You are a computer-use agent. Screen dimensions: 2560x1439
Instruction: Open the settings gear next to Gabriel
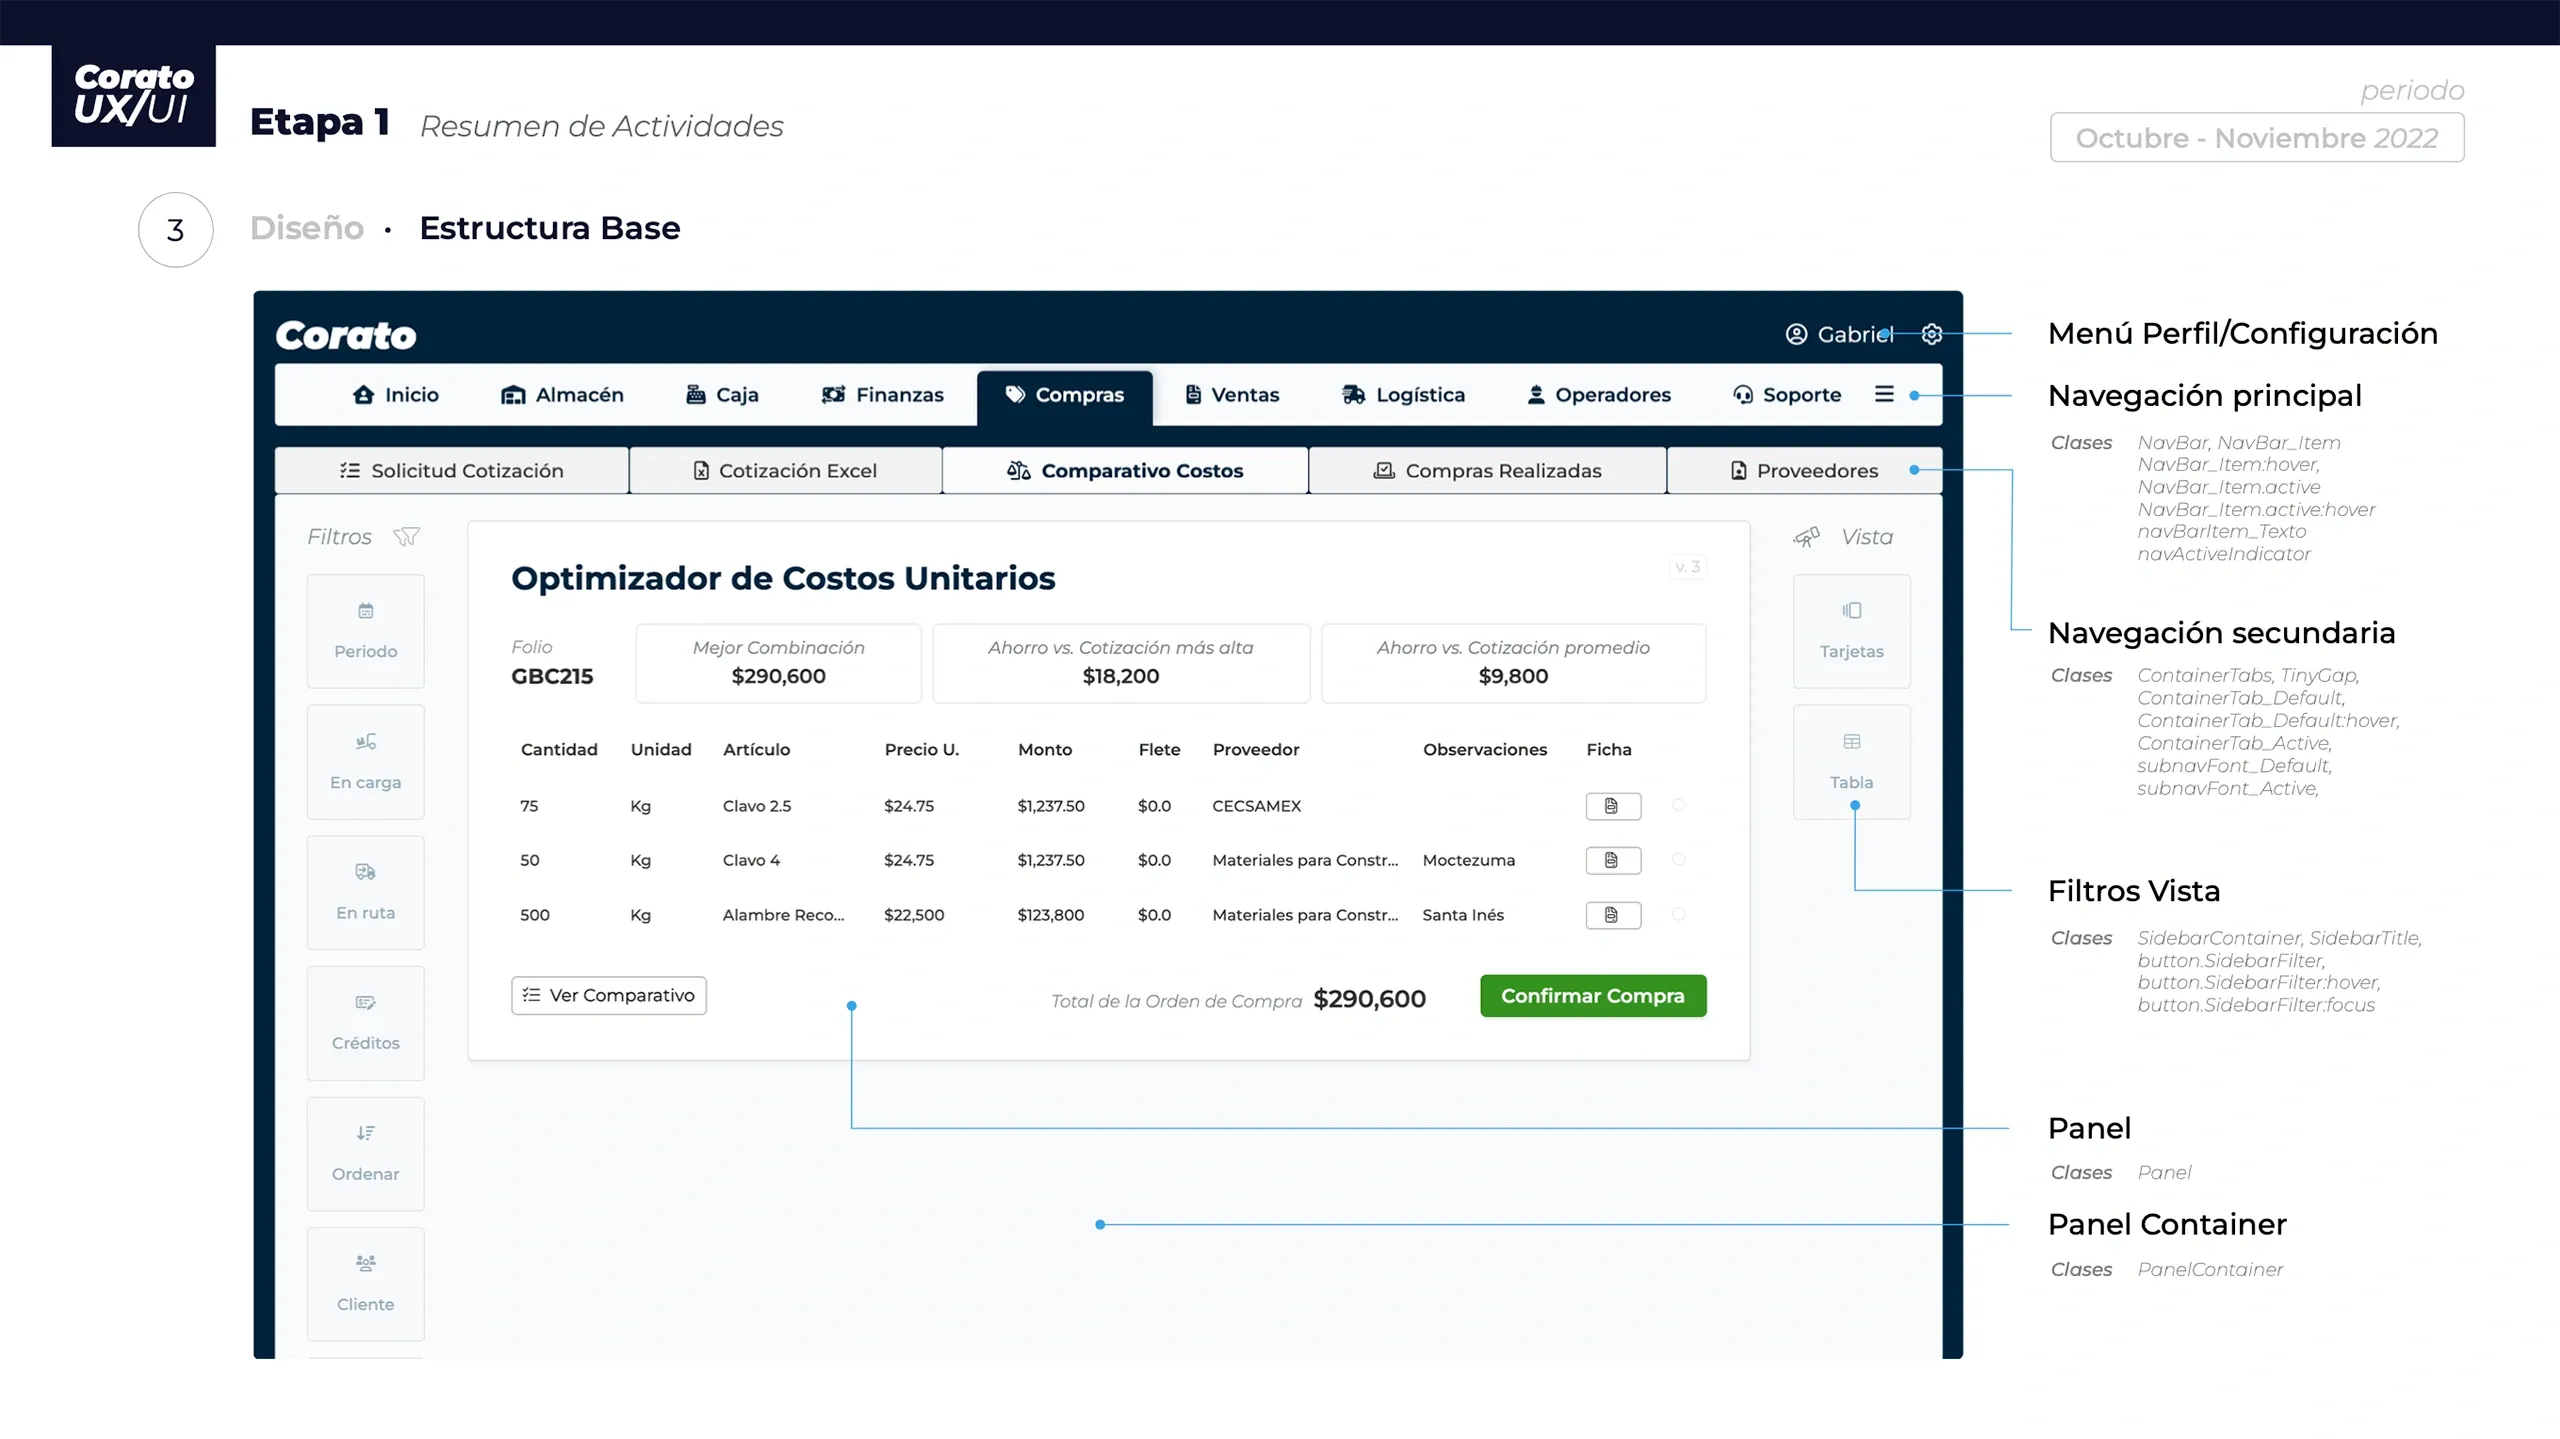click(x=1932, y=334)
